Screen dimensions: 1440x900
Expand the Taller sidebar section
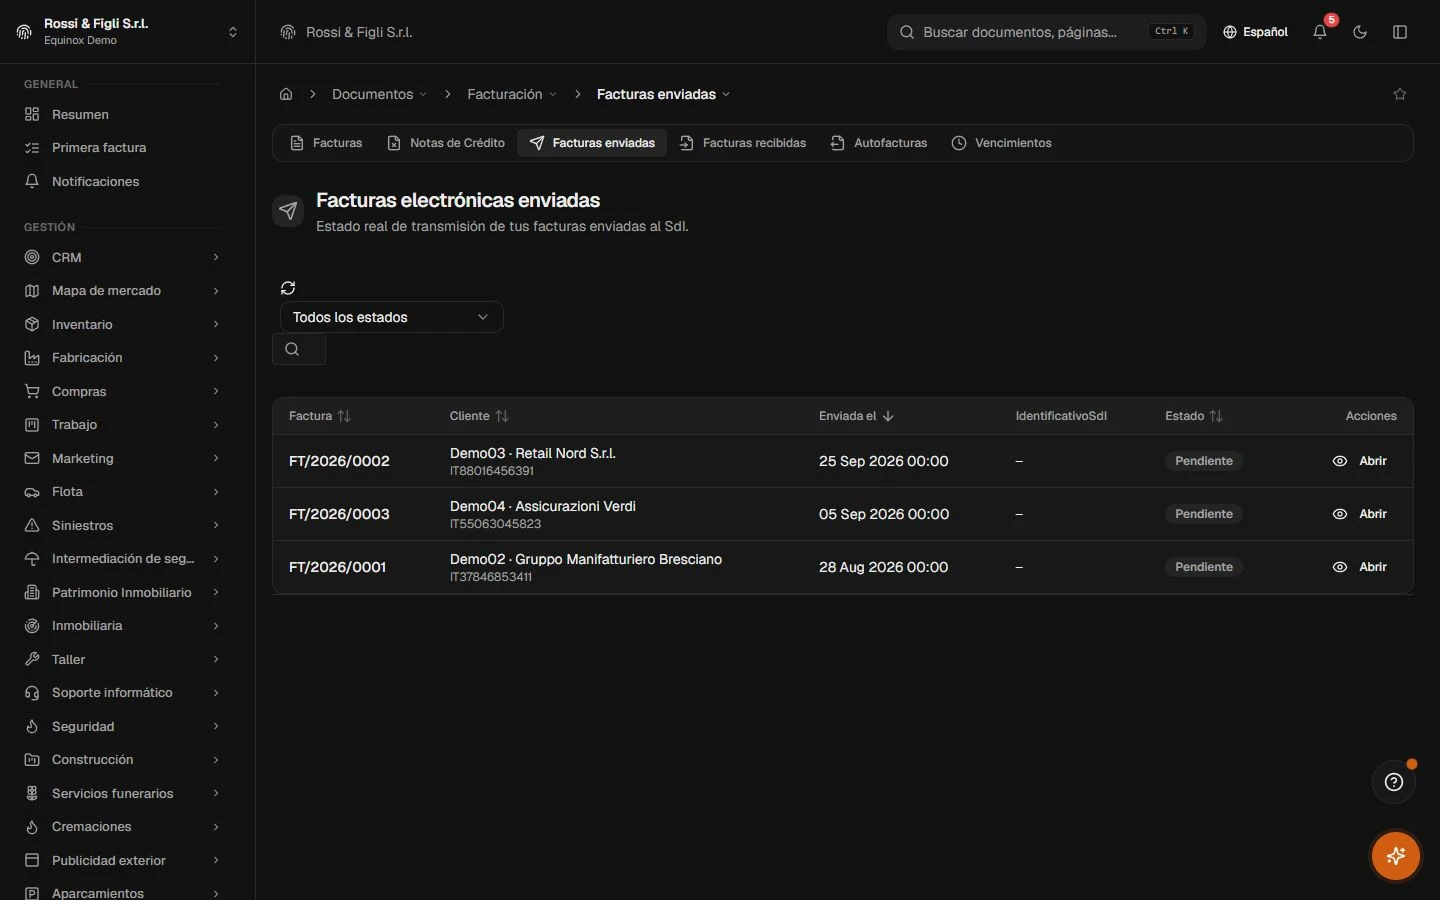point(122,659)
